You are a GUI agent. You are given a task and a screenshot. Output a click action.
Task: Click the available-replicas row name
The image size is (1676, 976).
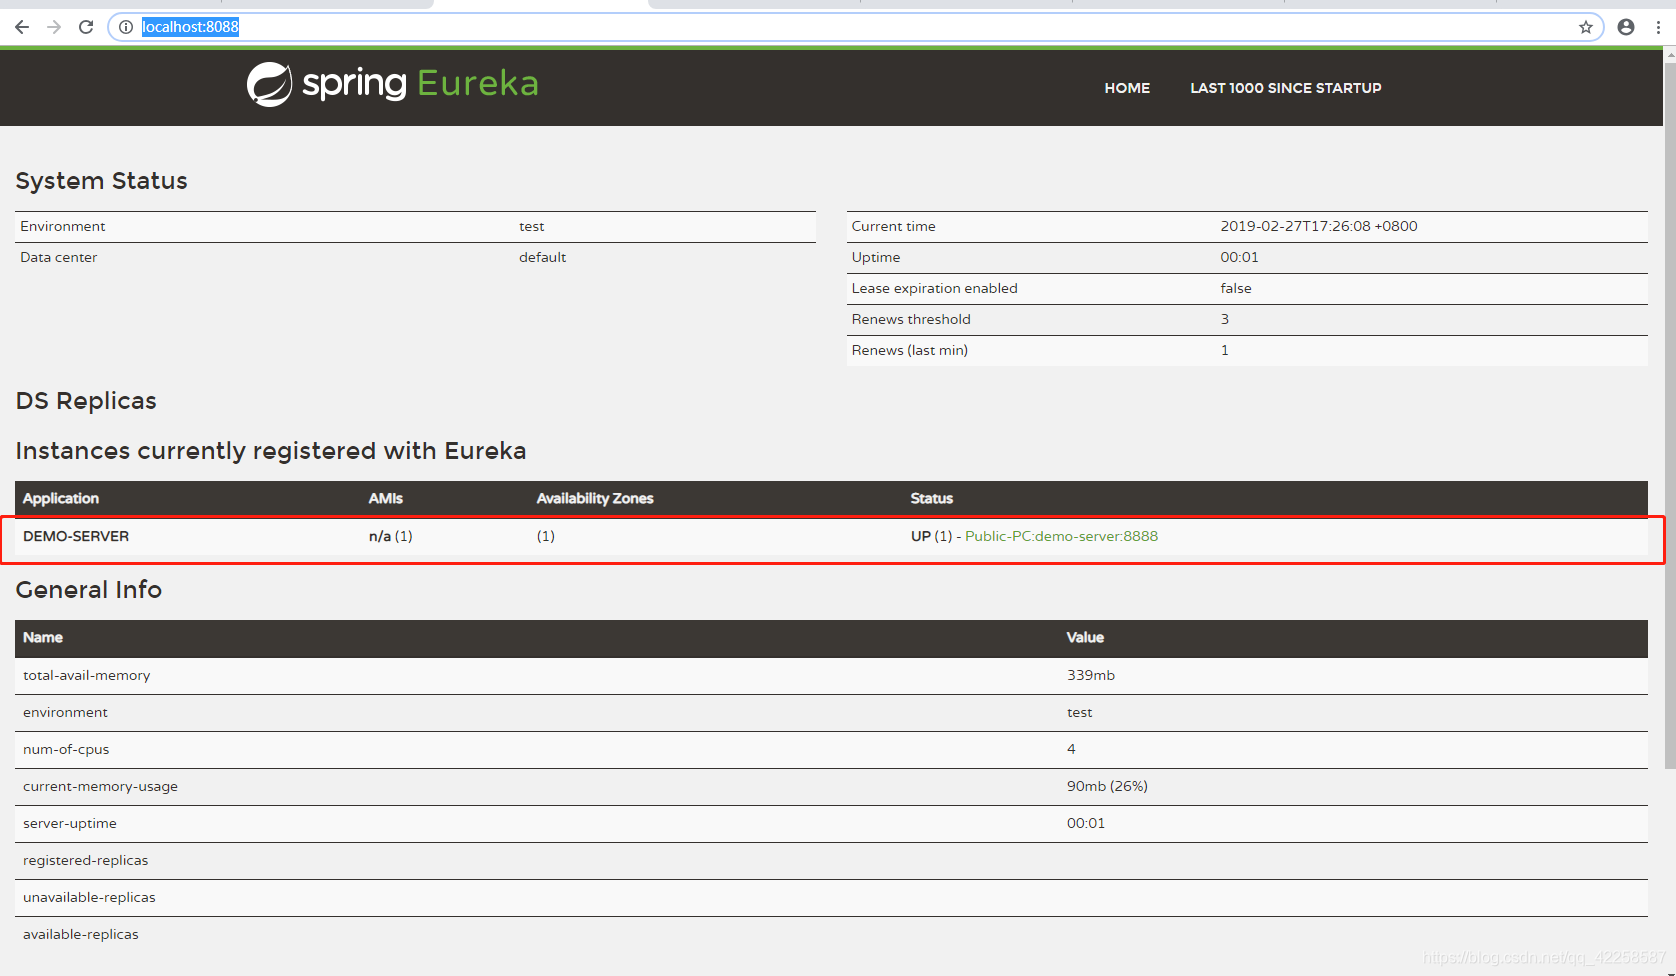pos(81,935)
